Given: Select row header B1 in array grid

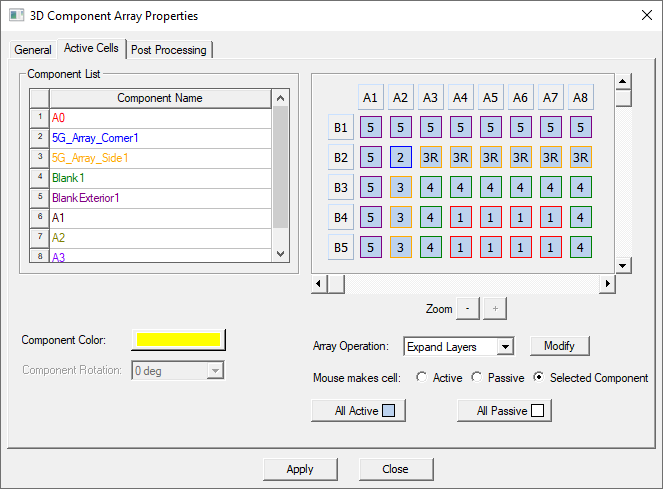Looking at the screenshot, I should pos(341,127).
